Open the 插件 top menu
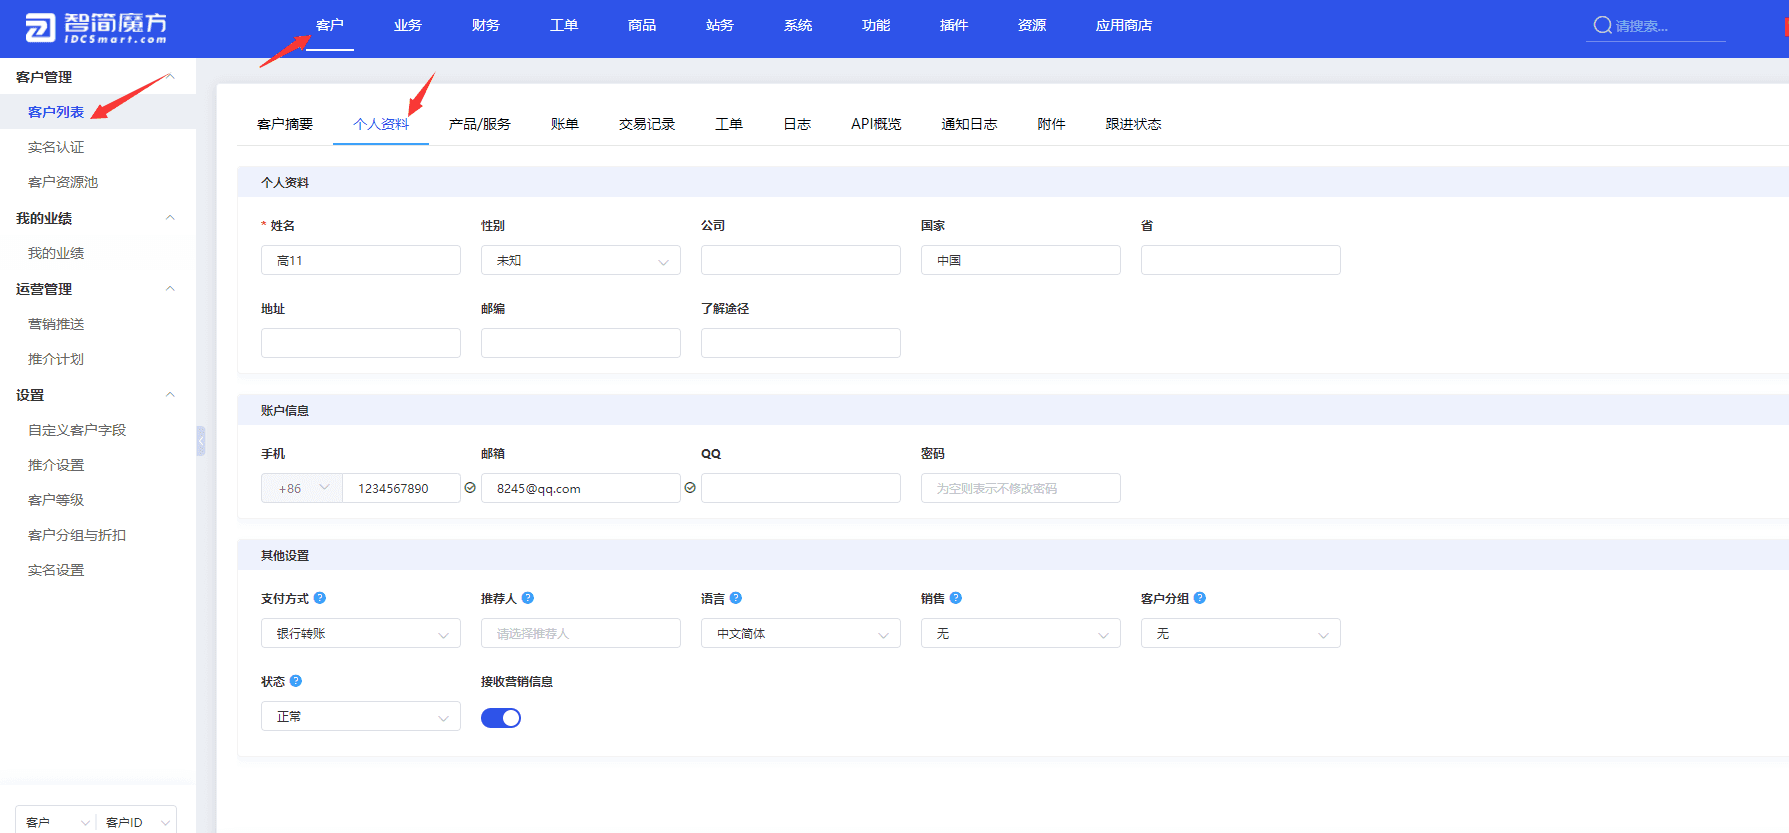 (x=954, y=25)
